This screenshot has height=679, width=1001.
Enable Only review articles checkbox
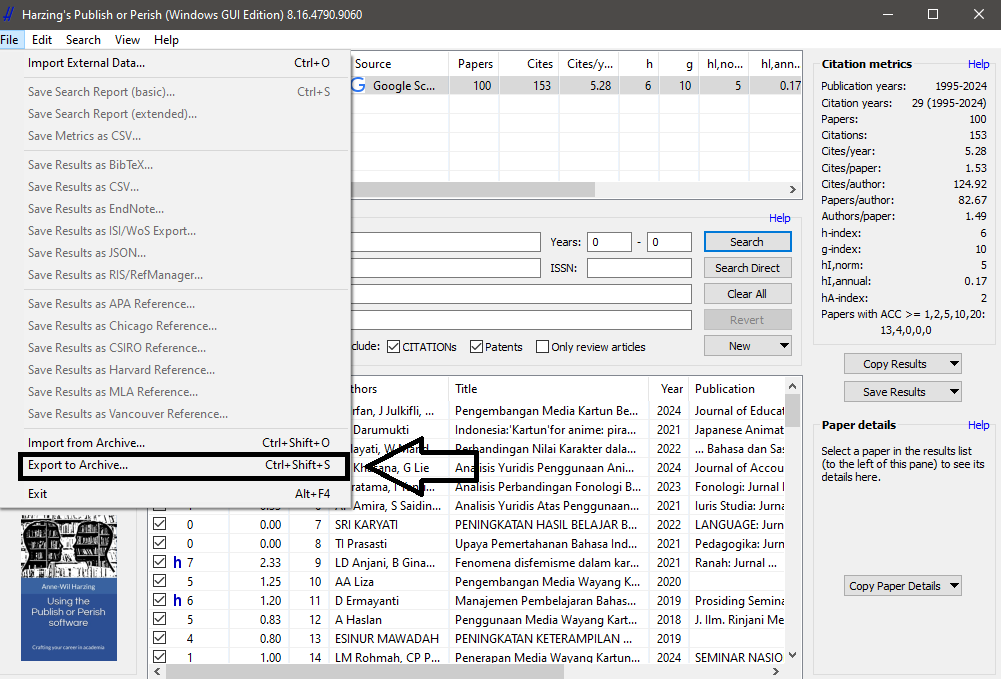coord(543,347)
